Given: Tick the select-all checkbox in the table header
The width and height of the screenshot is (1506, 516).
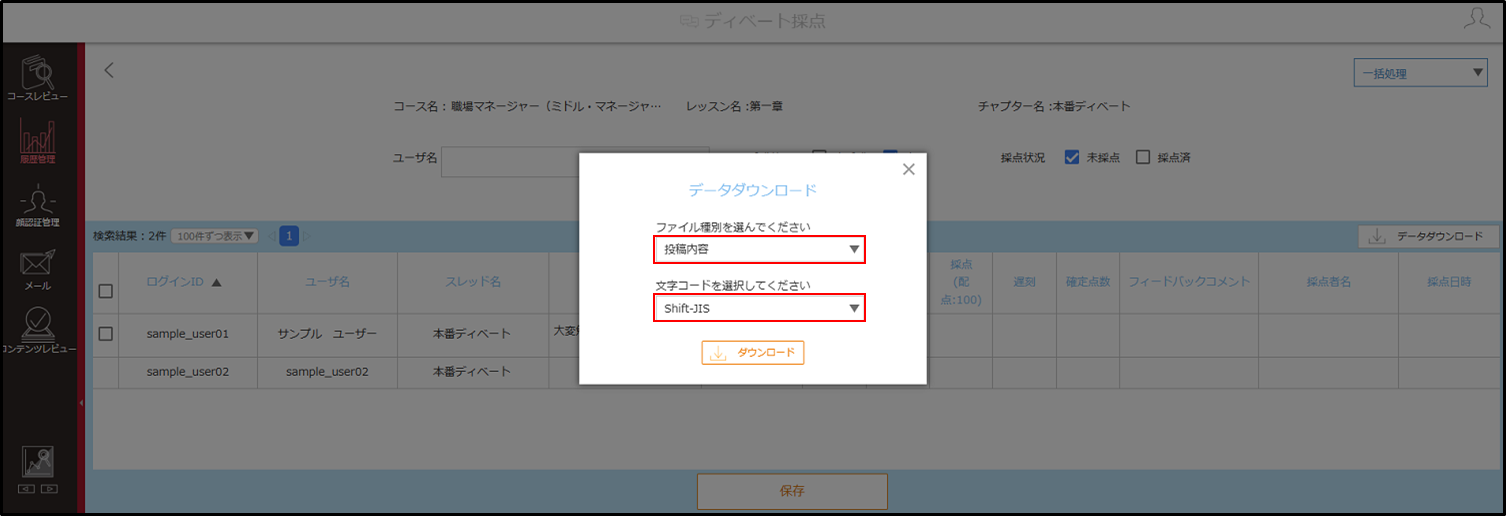Looking at the screenshot, I should [x=106, y=291].
